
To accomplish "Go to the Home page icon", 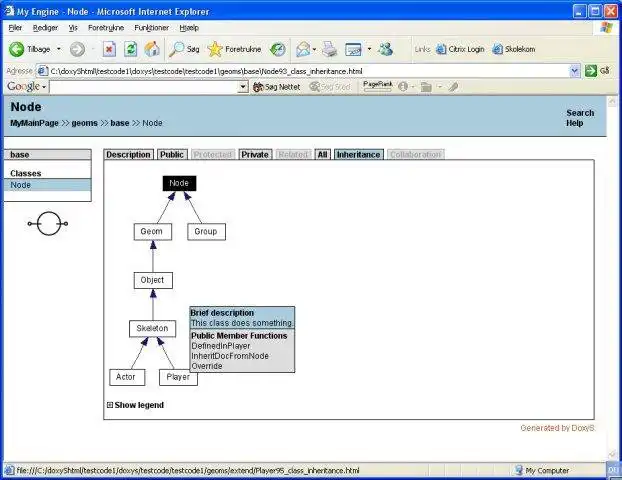I will pos(152,49).
